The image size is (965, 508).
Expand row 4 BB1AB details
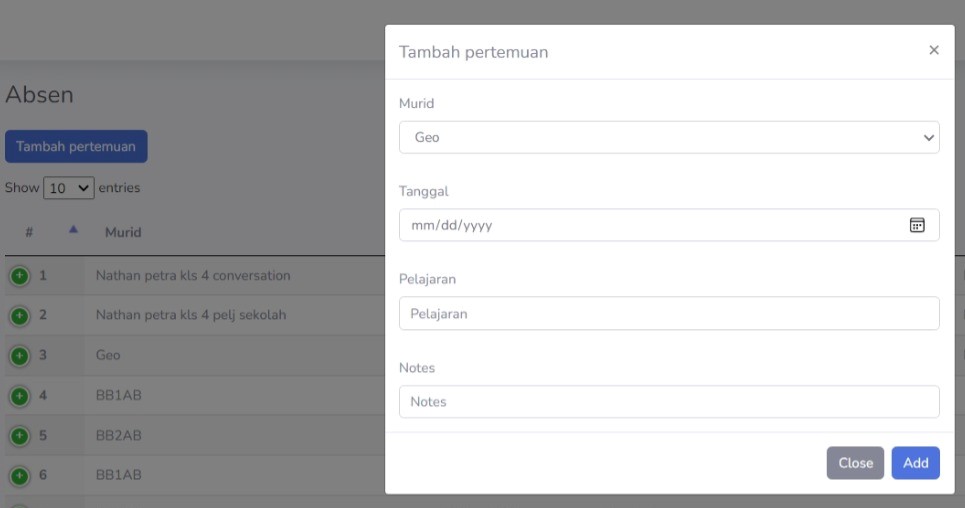click(x=19, y=396)
